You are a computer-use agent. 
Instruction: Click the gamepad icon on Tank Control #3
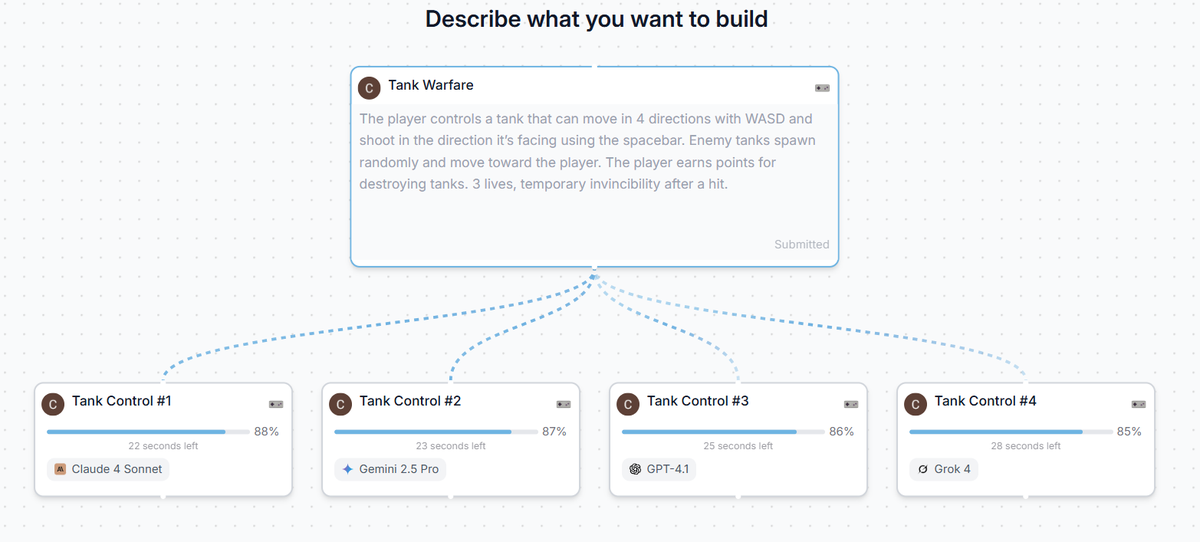point(851,404)
